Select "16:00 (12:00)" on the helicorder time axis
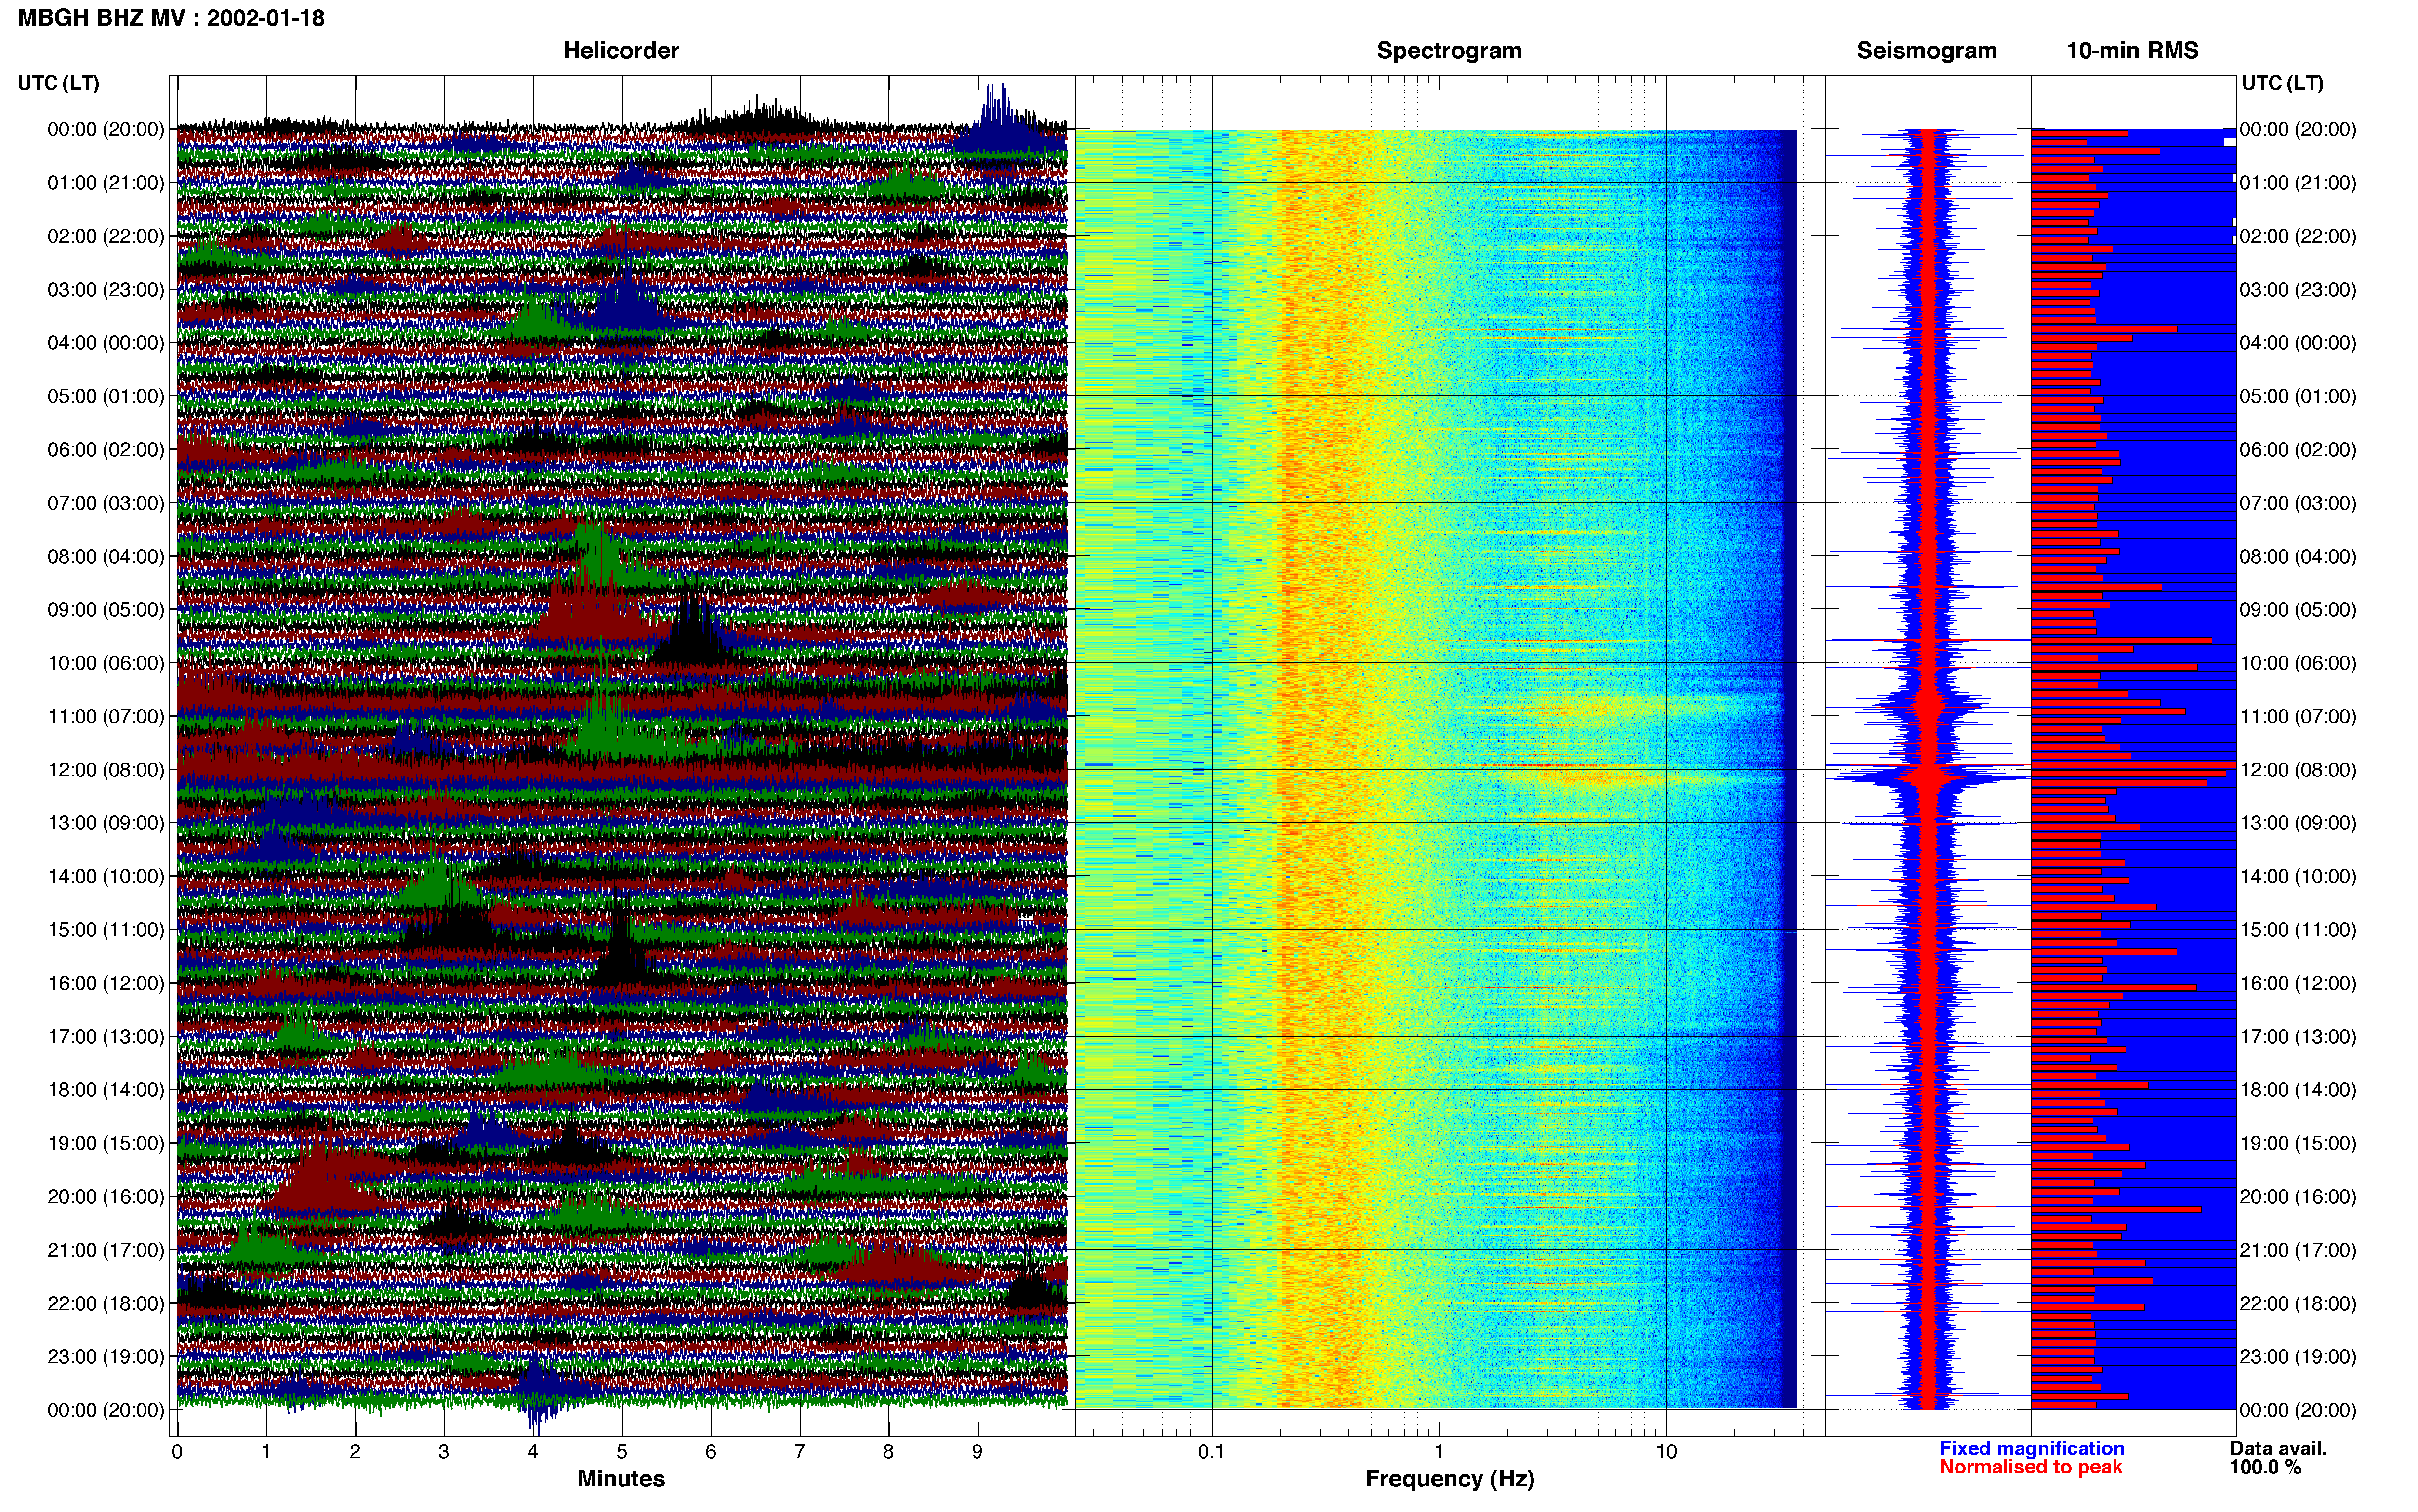This screenshot has width=2418, height=1512. 106,983
